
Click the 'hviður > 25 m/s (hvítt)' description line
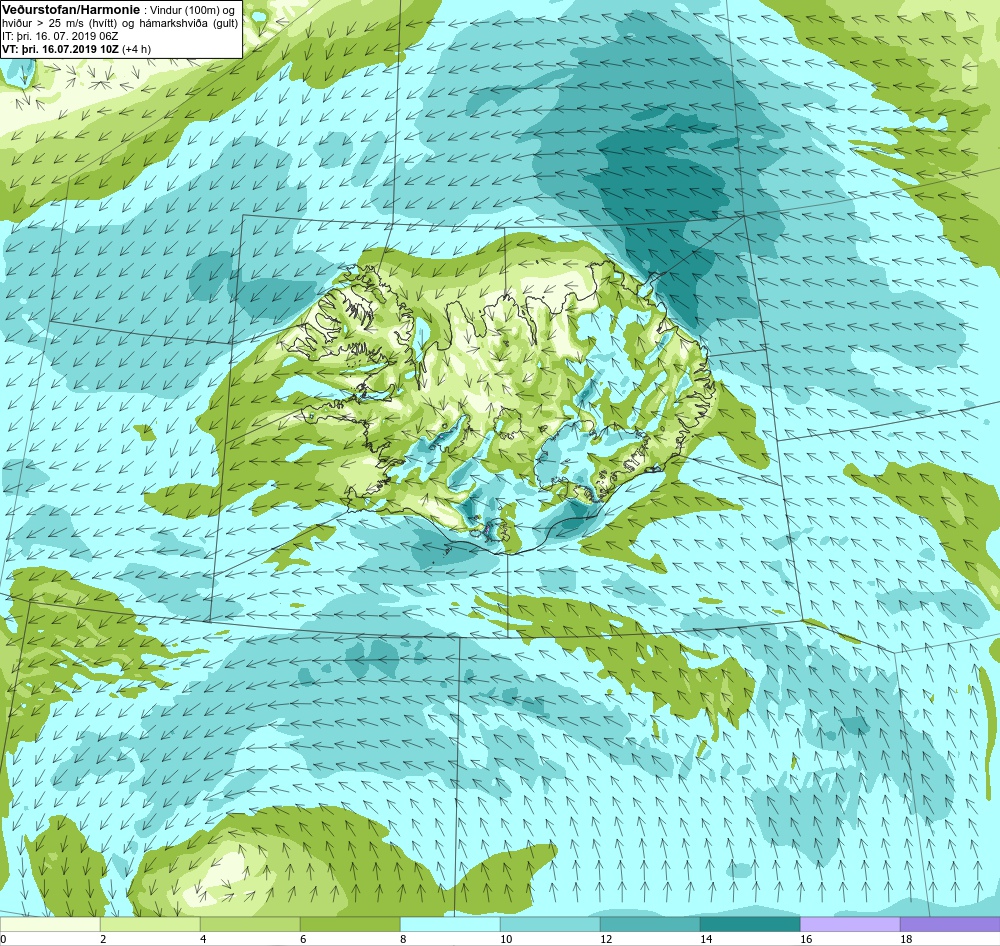point(62,23)
